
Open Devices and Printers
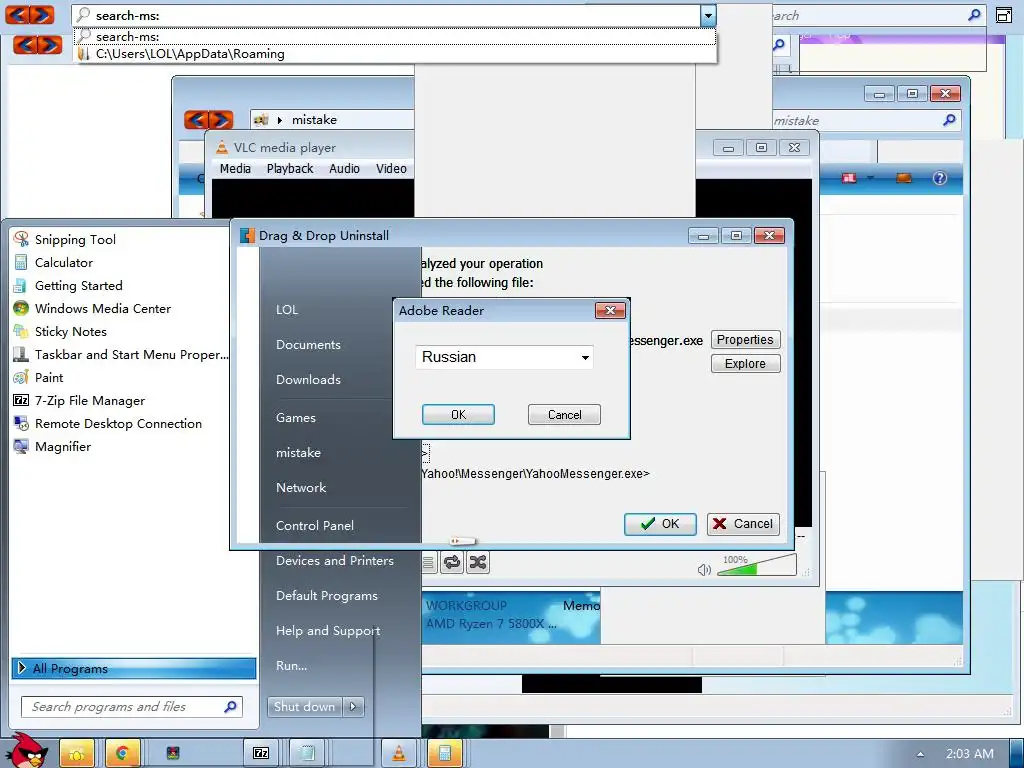(x=334, y=561)
